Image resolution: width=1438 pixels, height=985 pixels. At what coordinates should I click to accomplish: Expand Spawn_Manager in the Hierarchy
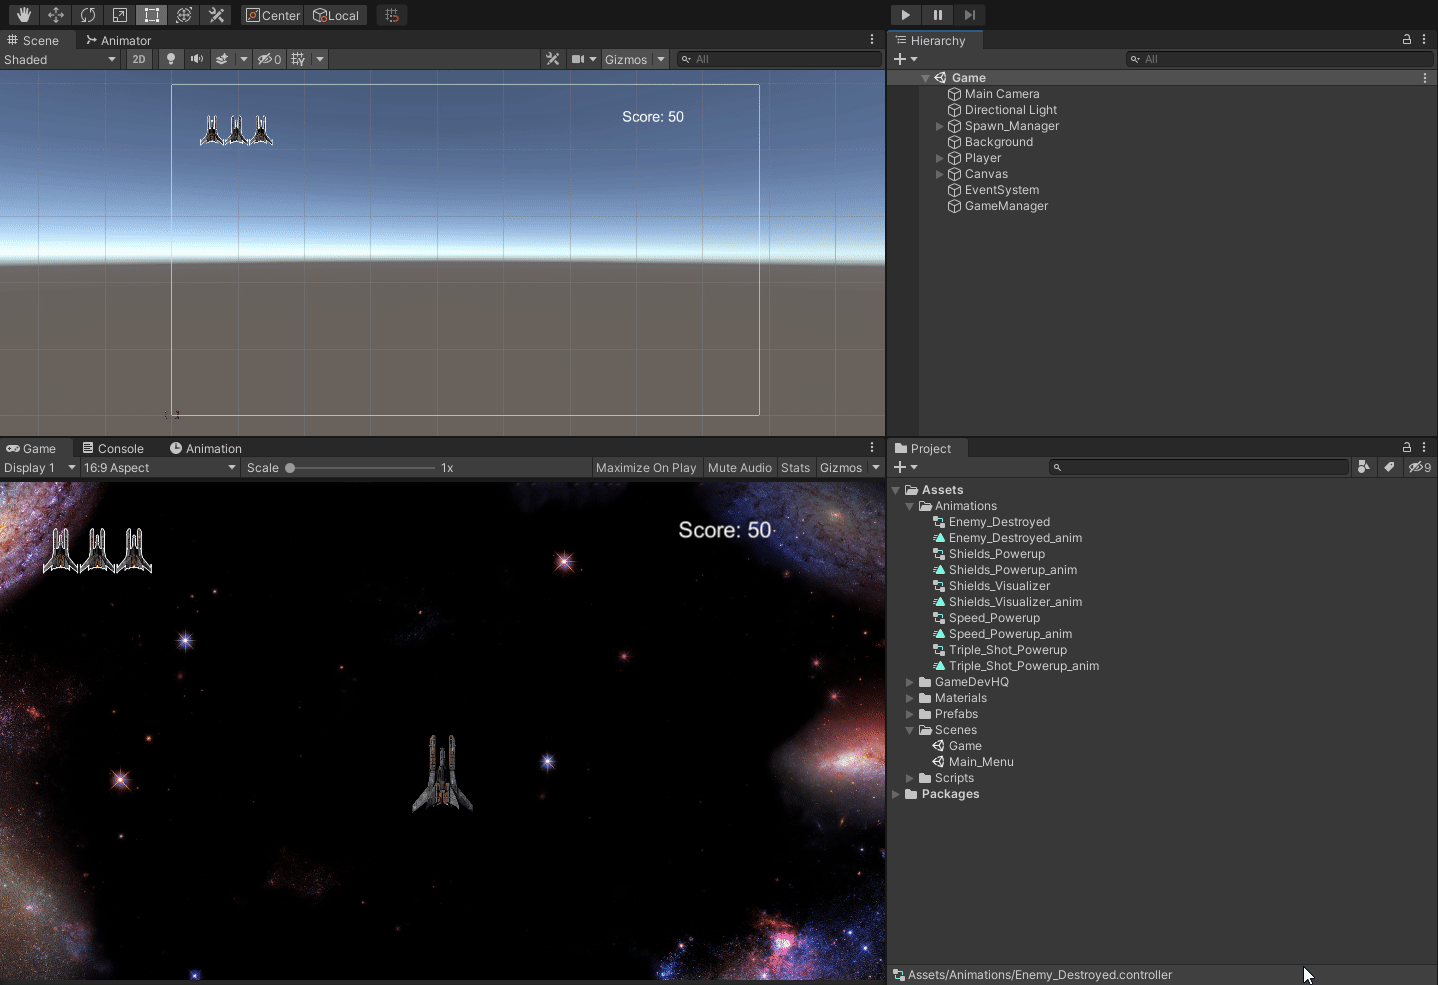click(x=938, y=126)
